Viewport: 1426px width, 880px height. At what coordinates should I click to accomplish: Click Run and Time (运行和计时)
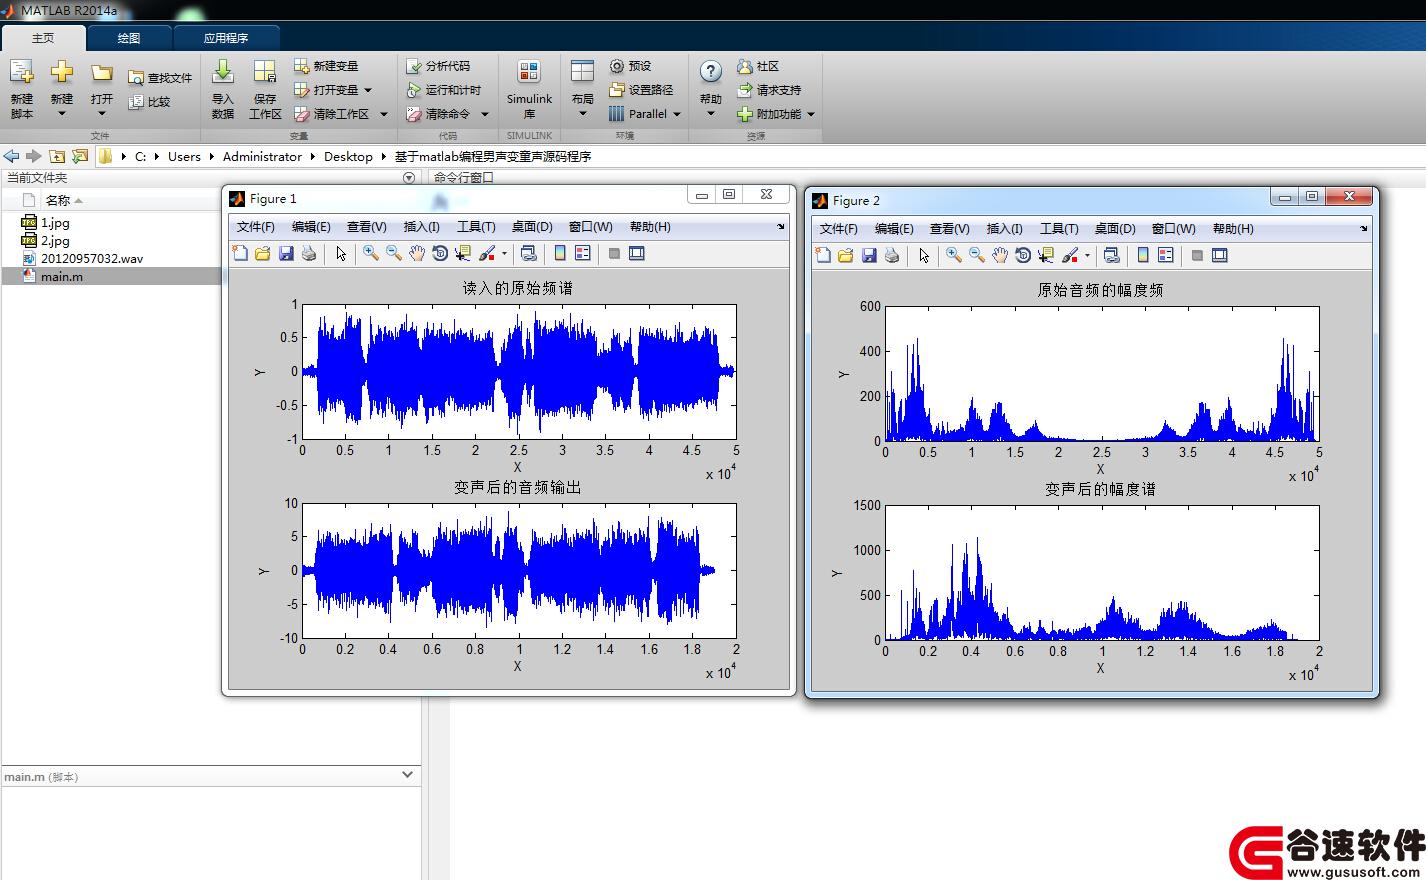coord(443,90)
